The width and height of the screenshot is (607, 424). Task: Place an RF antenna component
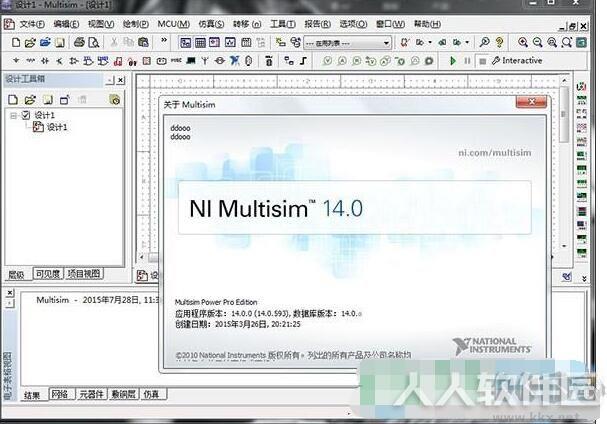(x=205, y=61)
